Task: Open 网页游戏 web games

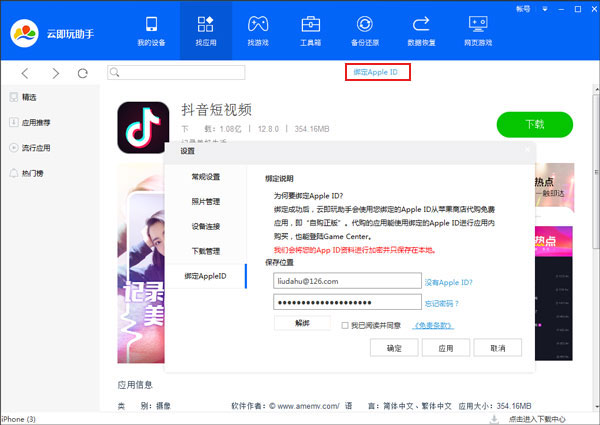Action: click(478, 31)
